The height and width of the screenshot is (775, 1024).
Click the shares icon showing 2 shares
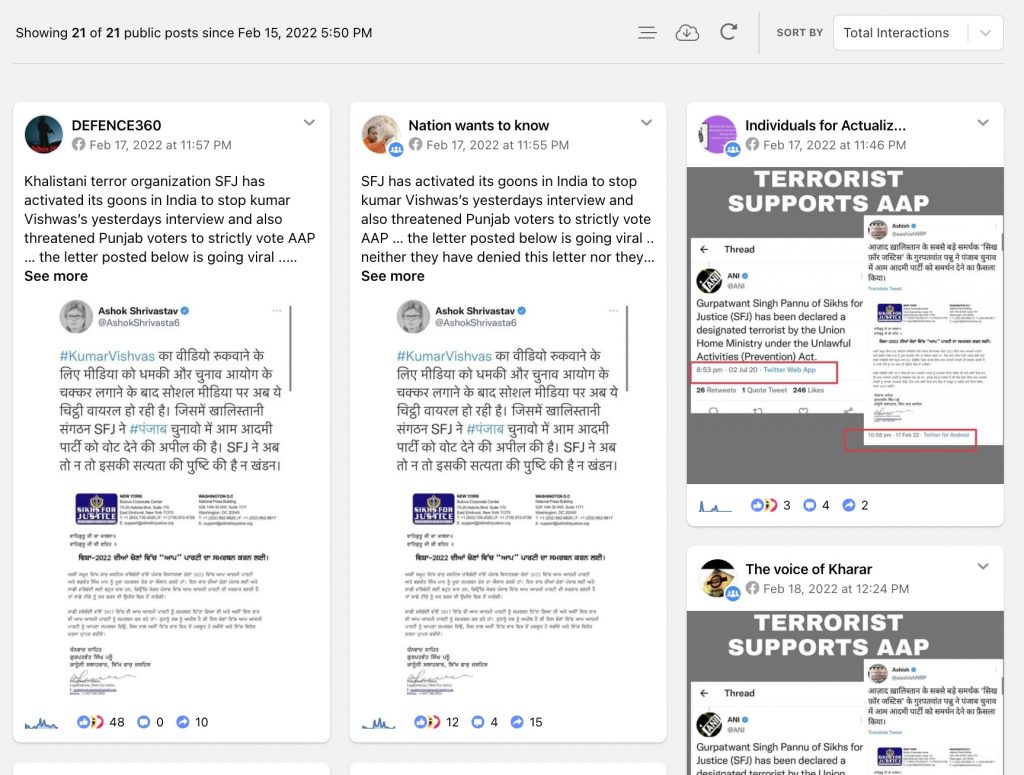click(x=849, y=505)
